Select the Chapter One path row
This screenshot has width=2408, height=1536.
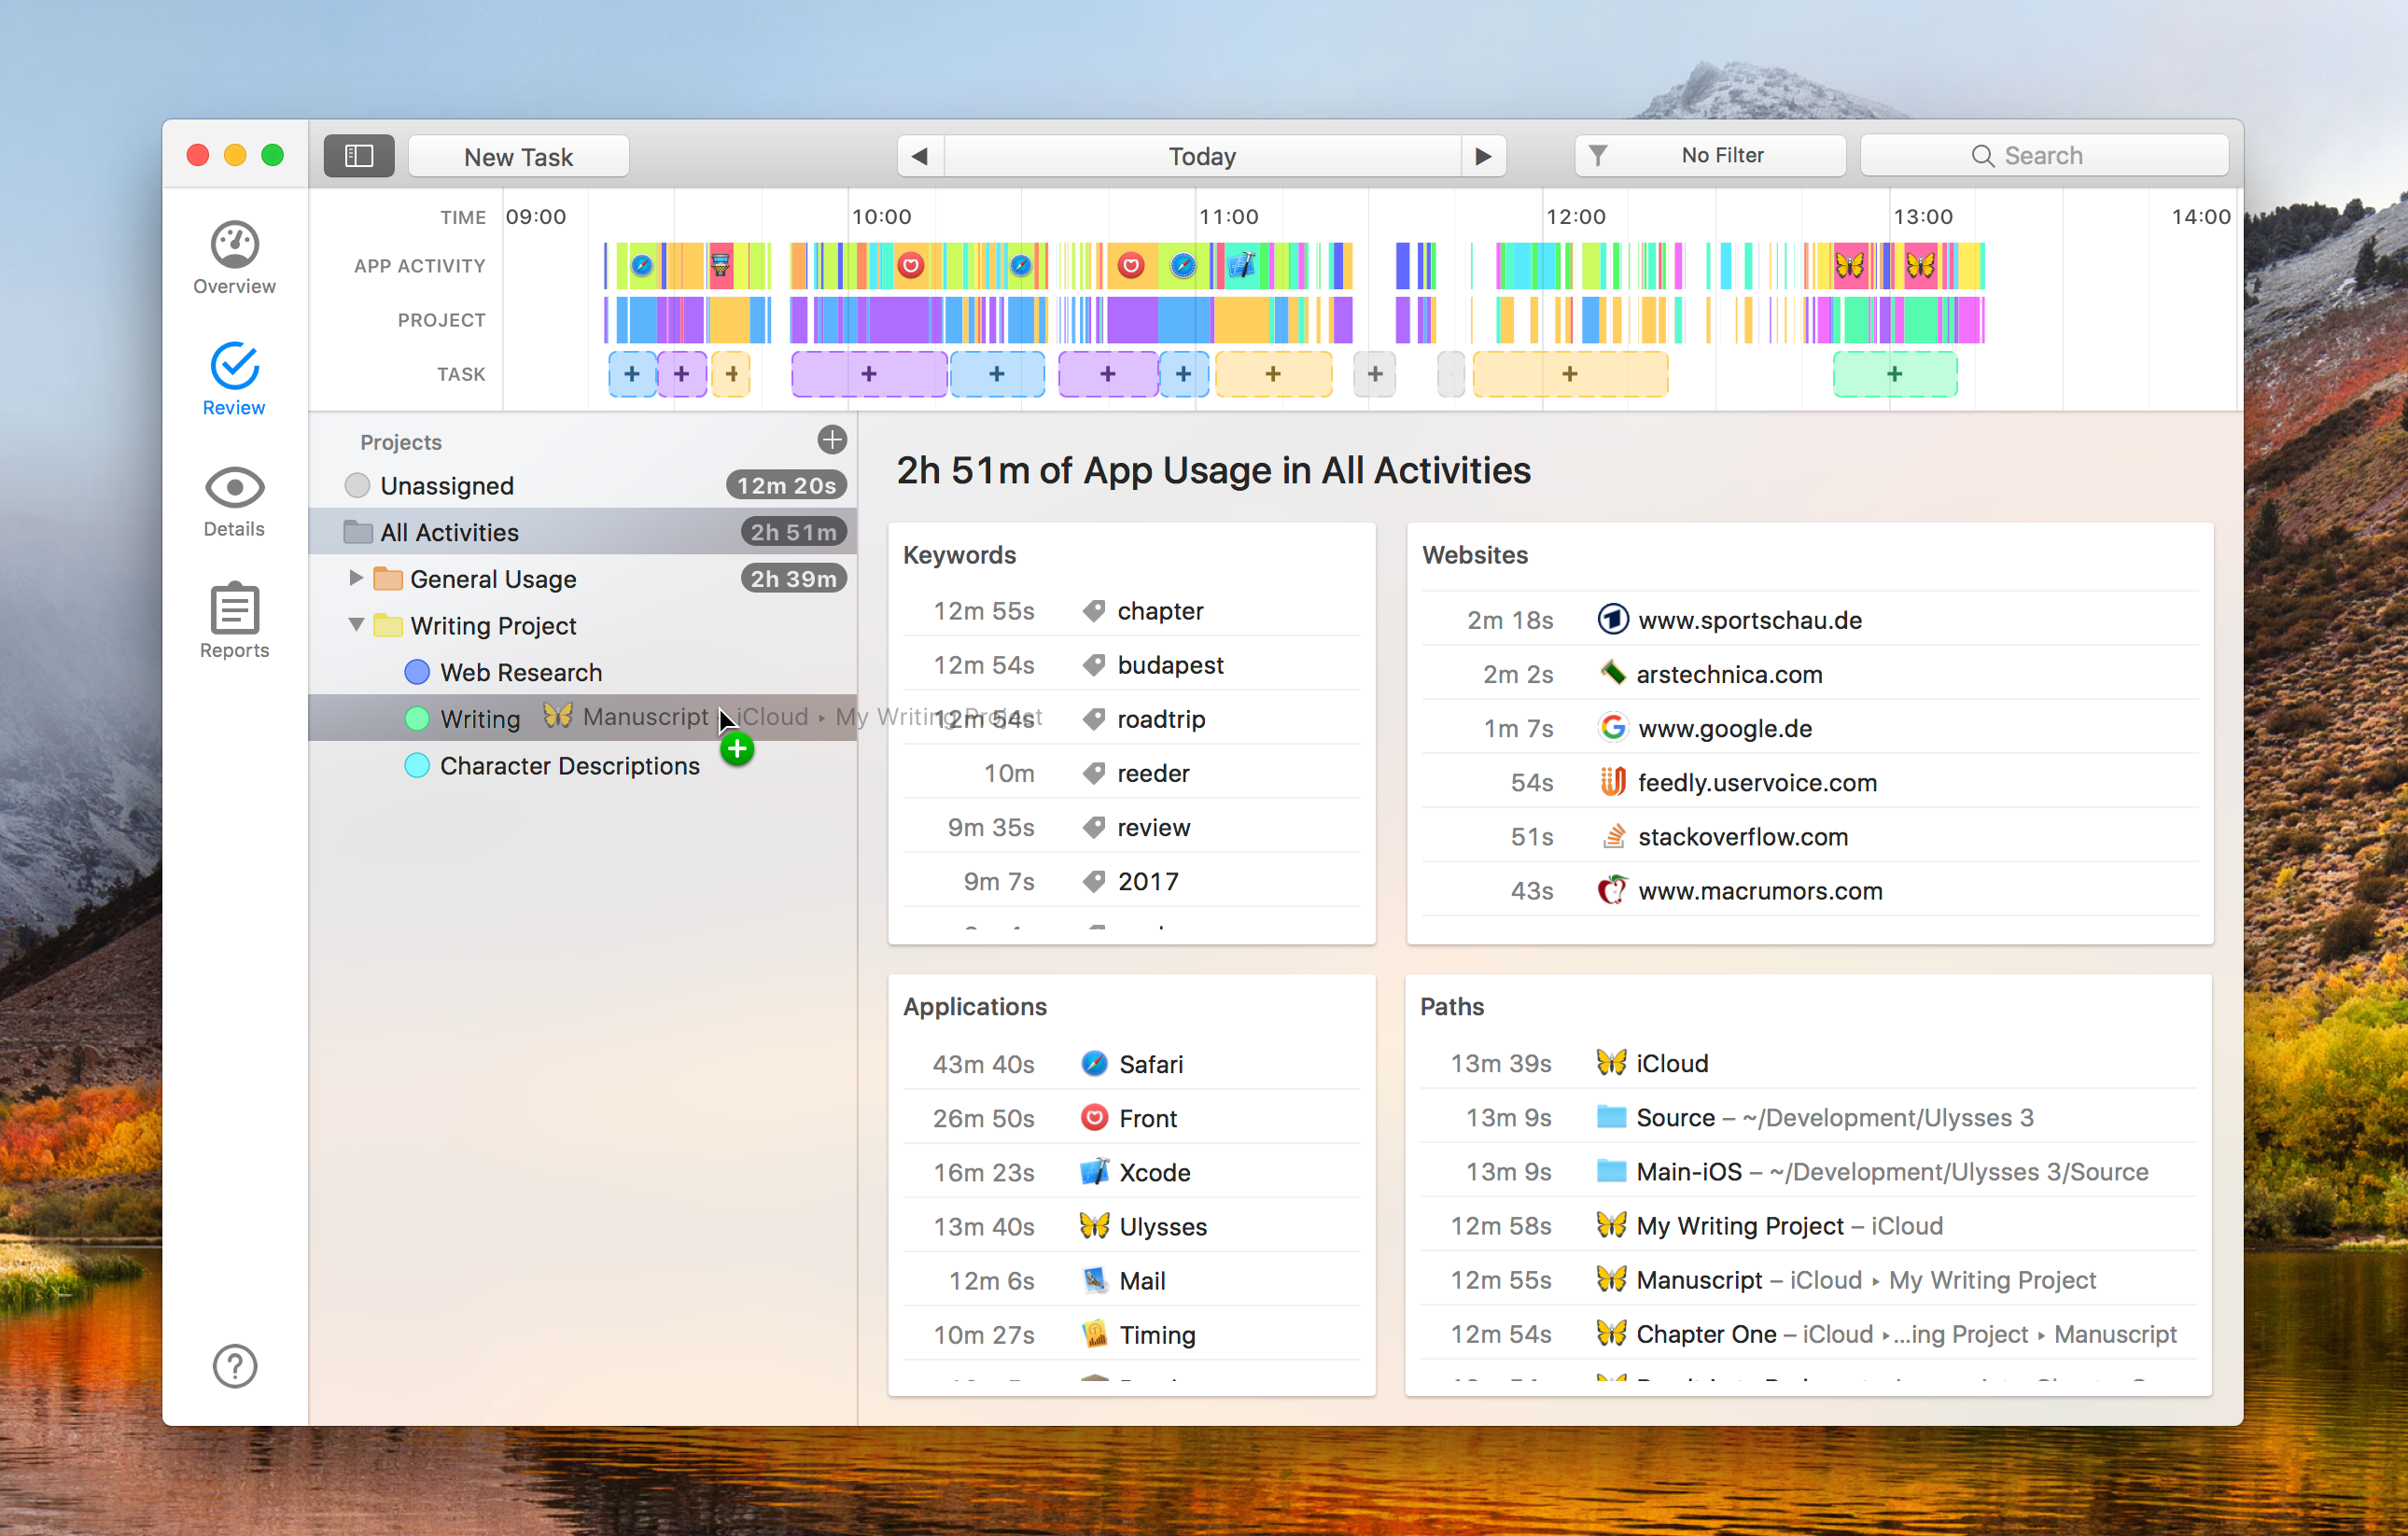coord(1808,1334)
